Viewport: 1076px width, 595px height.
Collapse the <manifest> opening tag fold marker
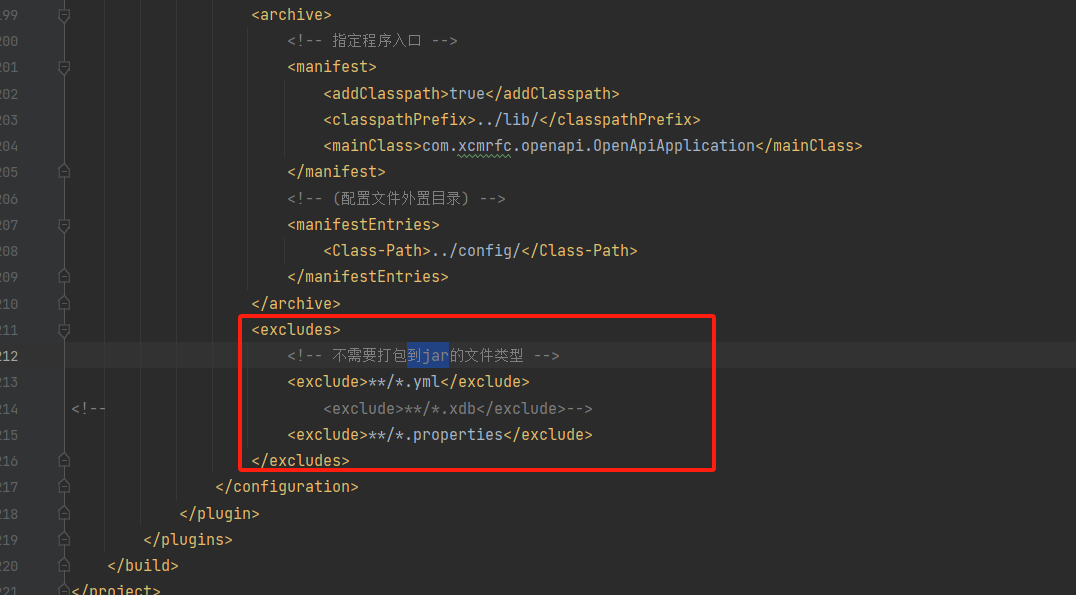(x=64, y=68)
